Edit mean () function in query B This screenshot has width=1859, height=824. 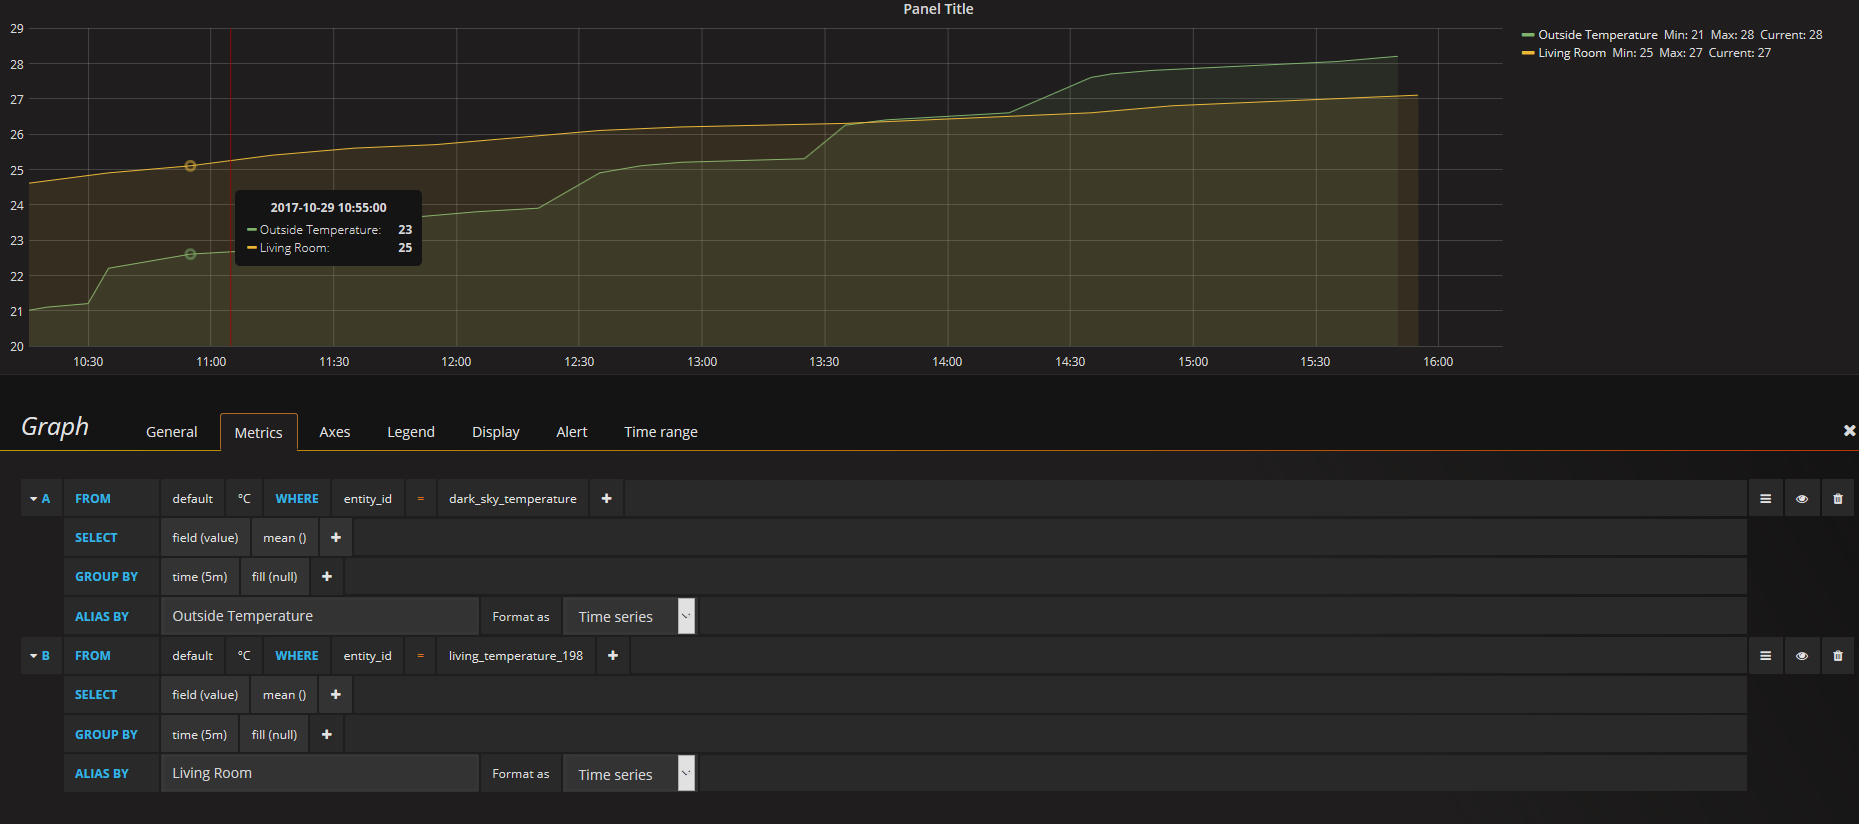tap(285, 694)
